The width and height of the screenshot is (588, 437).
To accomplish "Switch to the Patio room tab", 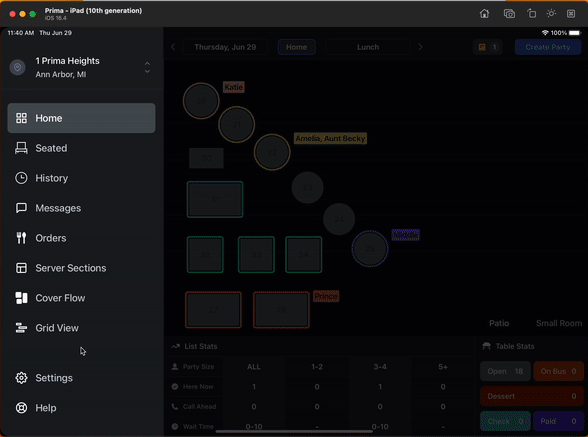I will (x=499, y=323).
